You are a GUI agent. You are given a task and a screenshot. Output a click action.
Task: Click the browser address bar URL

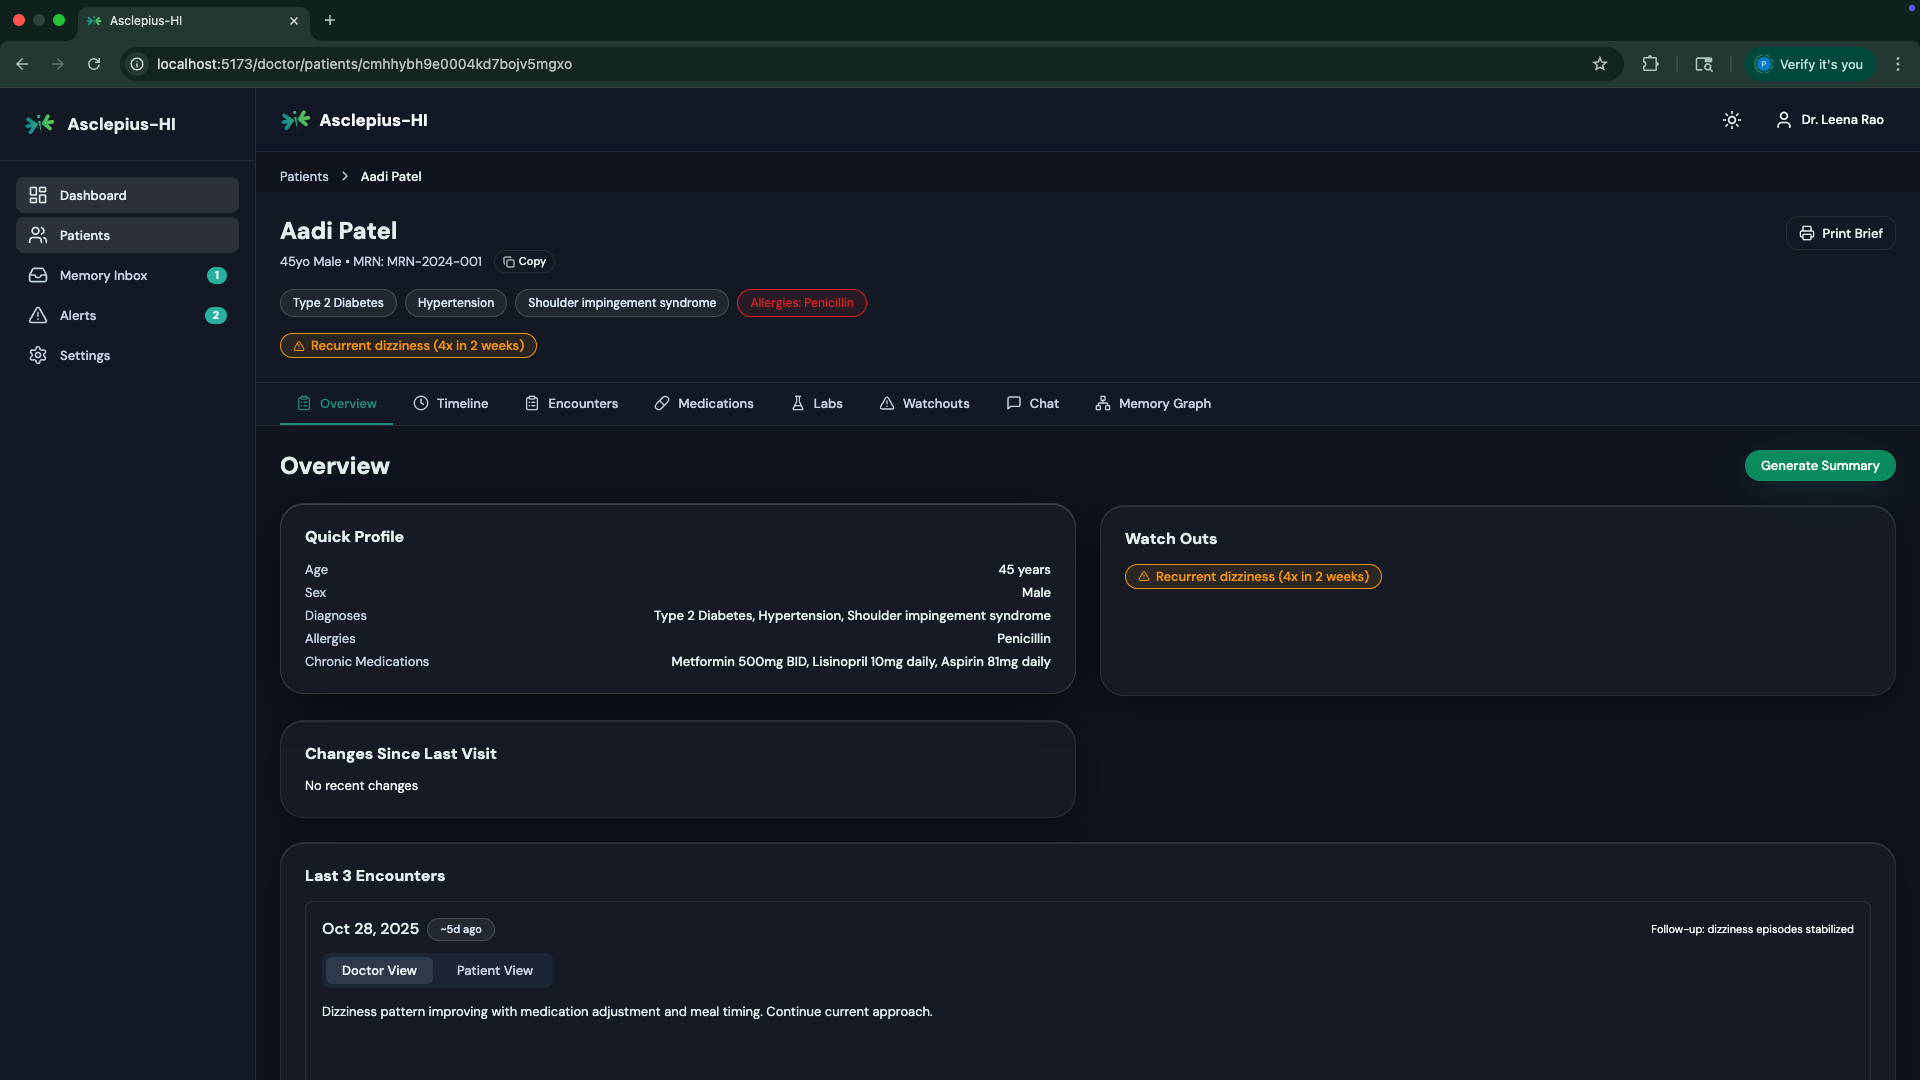click(364, 64)
